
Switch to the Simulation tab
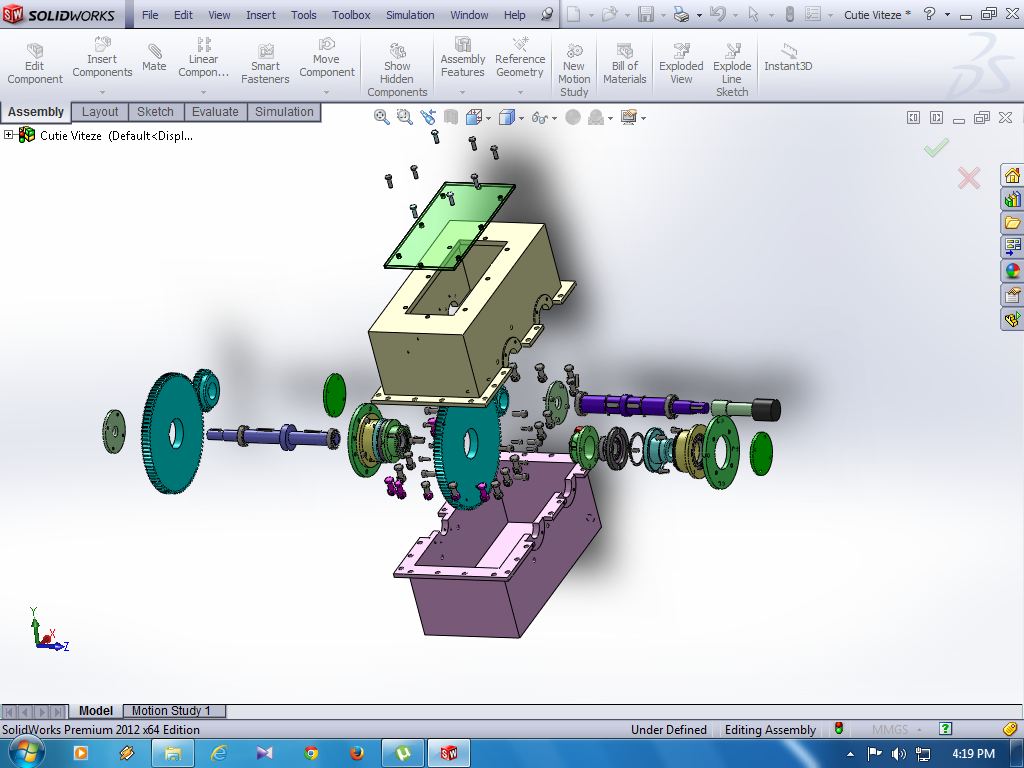(x=284, y=112)
